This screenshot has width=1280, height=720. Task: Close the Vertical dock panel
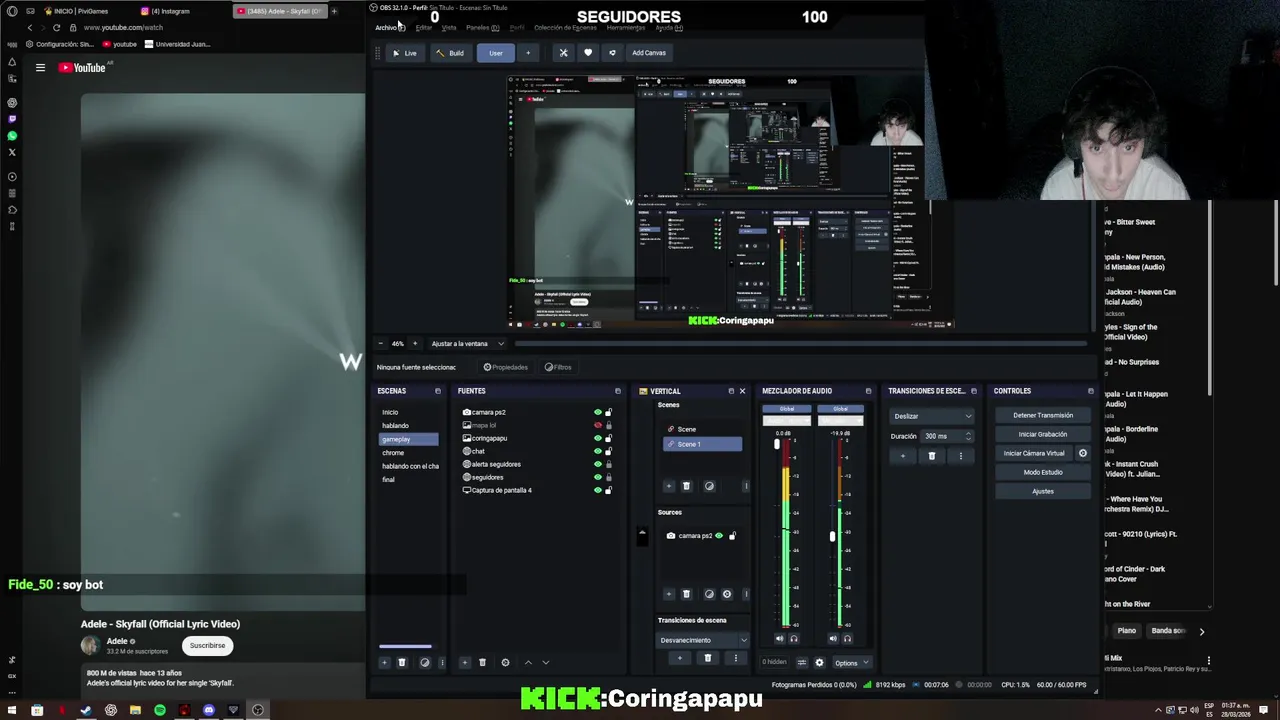click(742, 391)
